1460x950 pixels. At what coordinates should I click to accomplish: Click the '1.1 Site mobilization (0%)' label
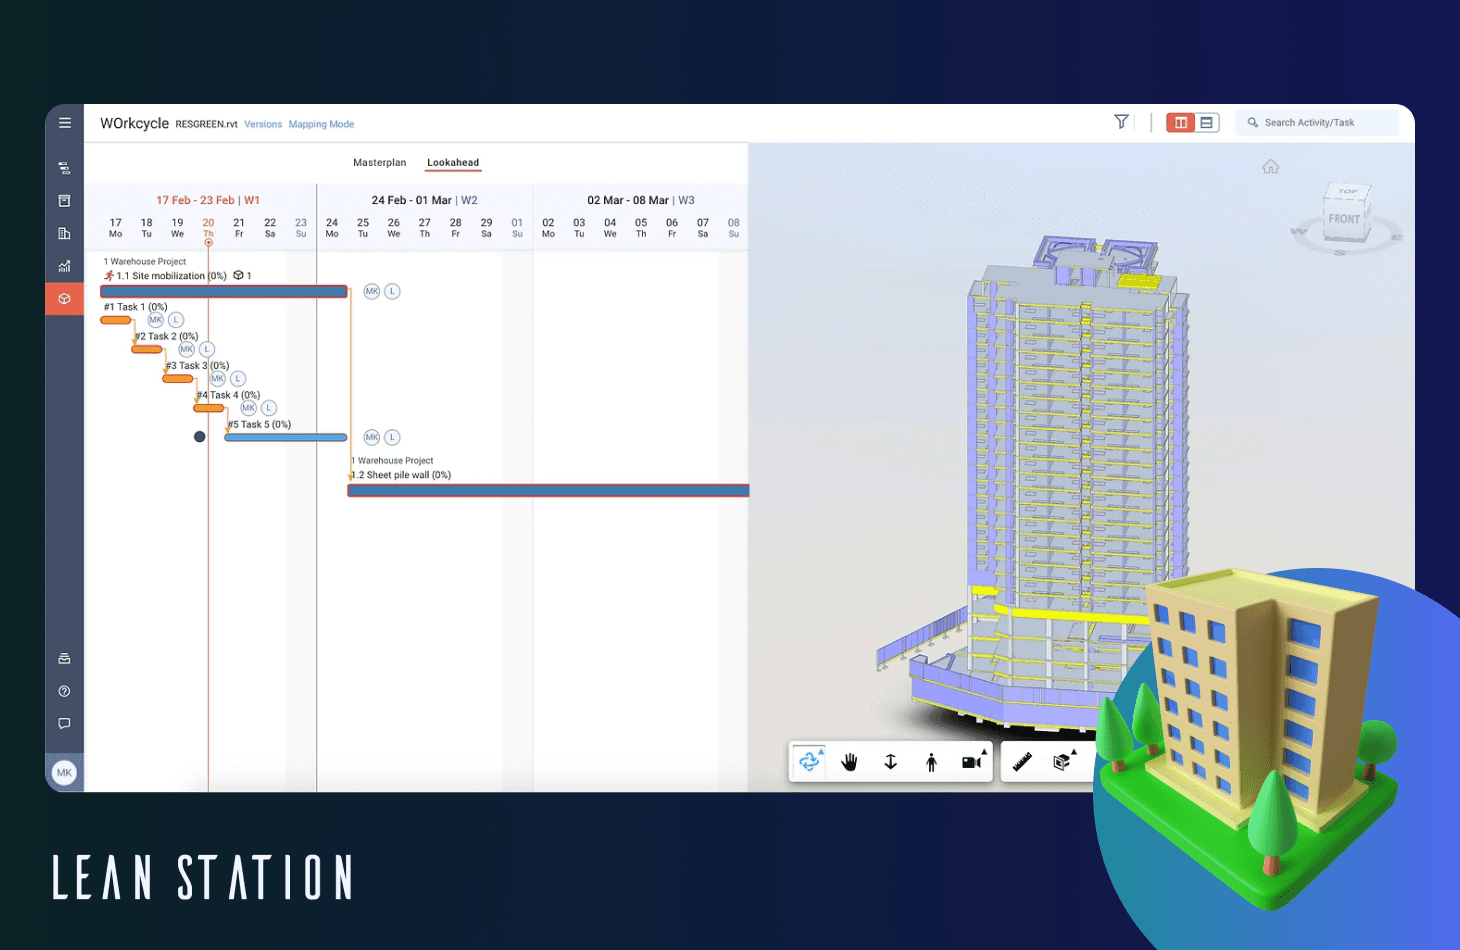(171, 276)
